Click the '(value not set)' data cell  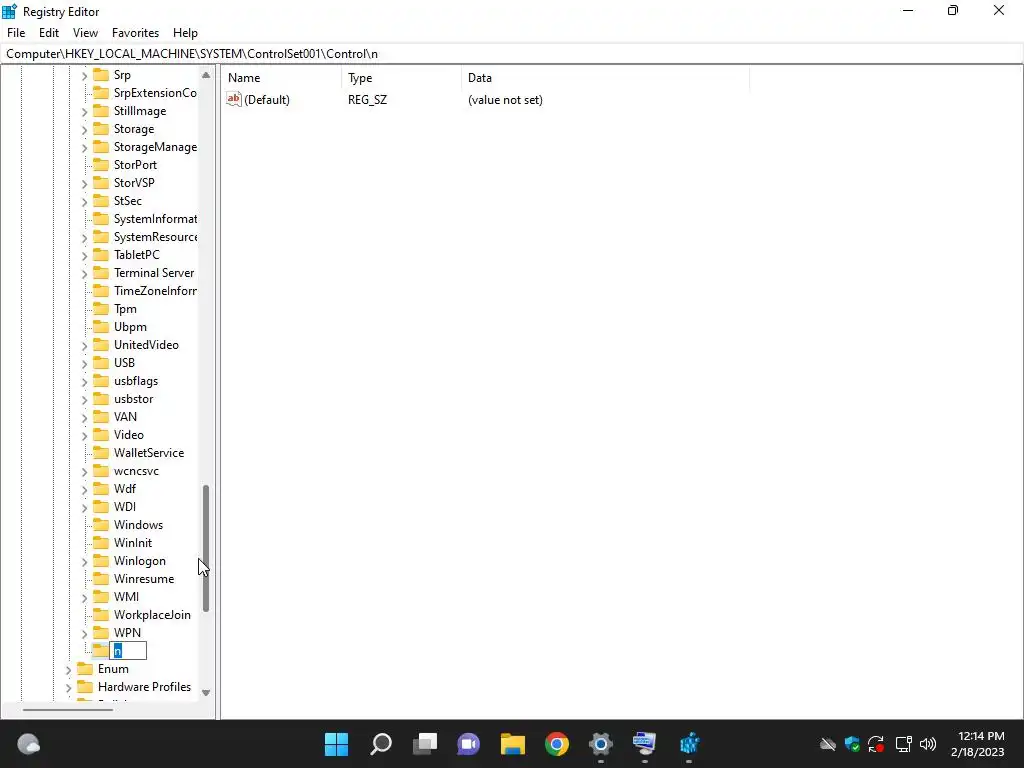pyautogui.click(x=505, y=100)
